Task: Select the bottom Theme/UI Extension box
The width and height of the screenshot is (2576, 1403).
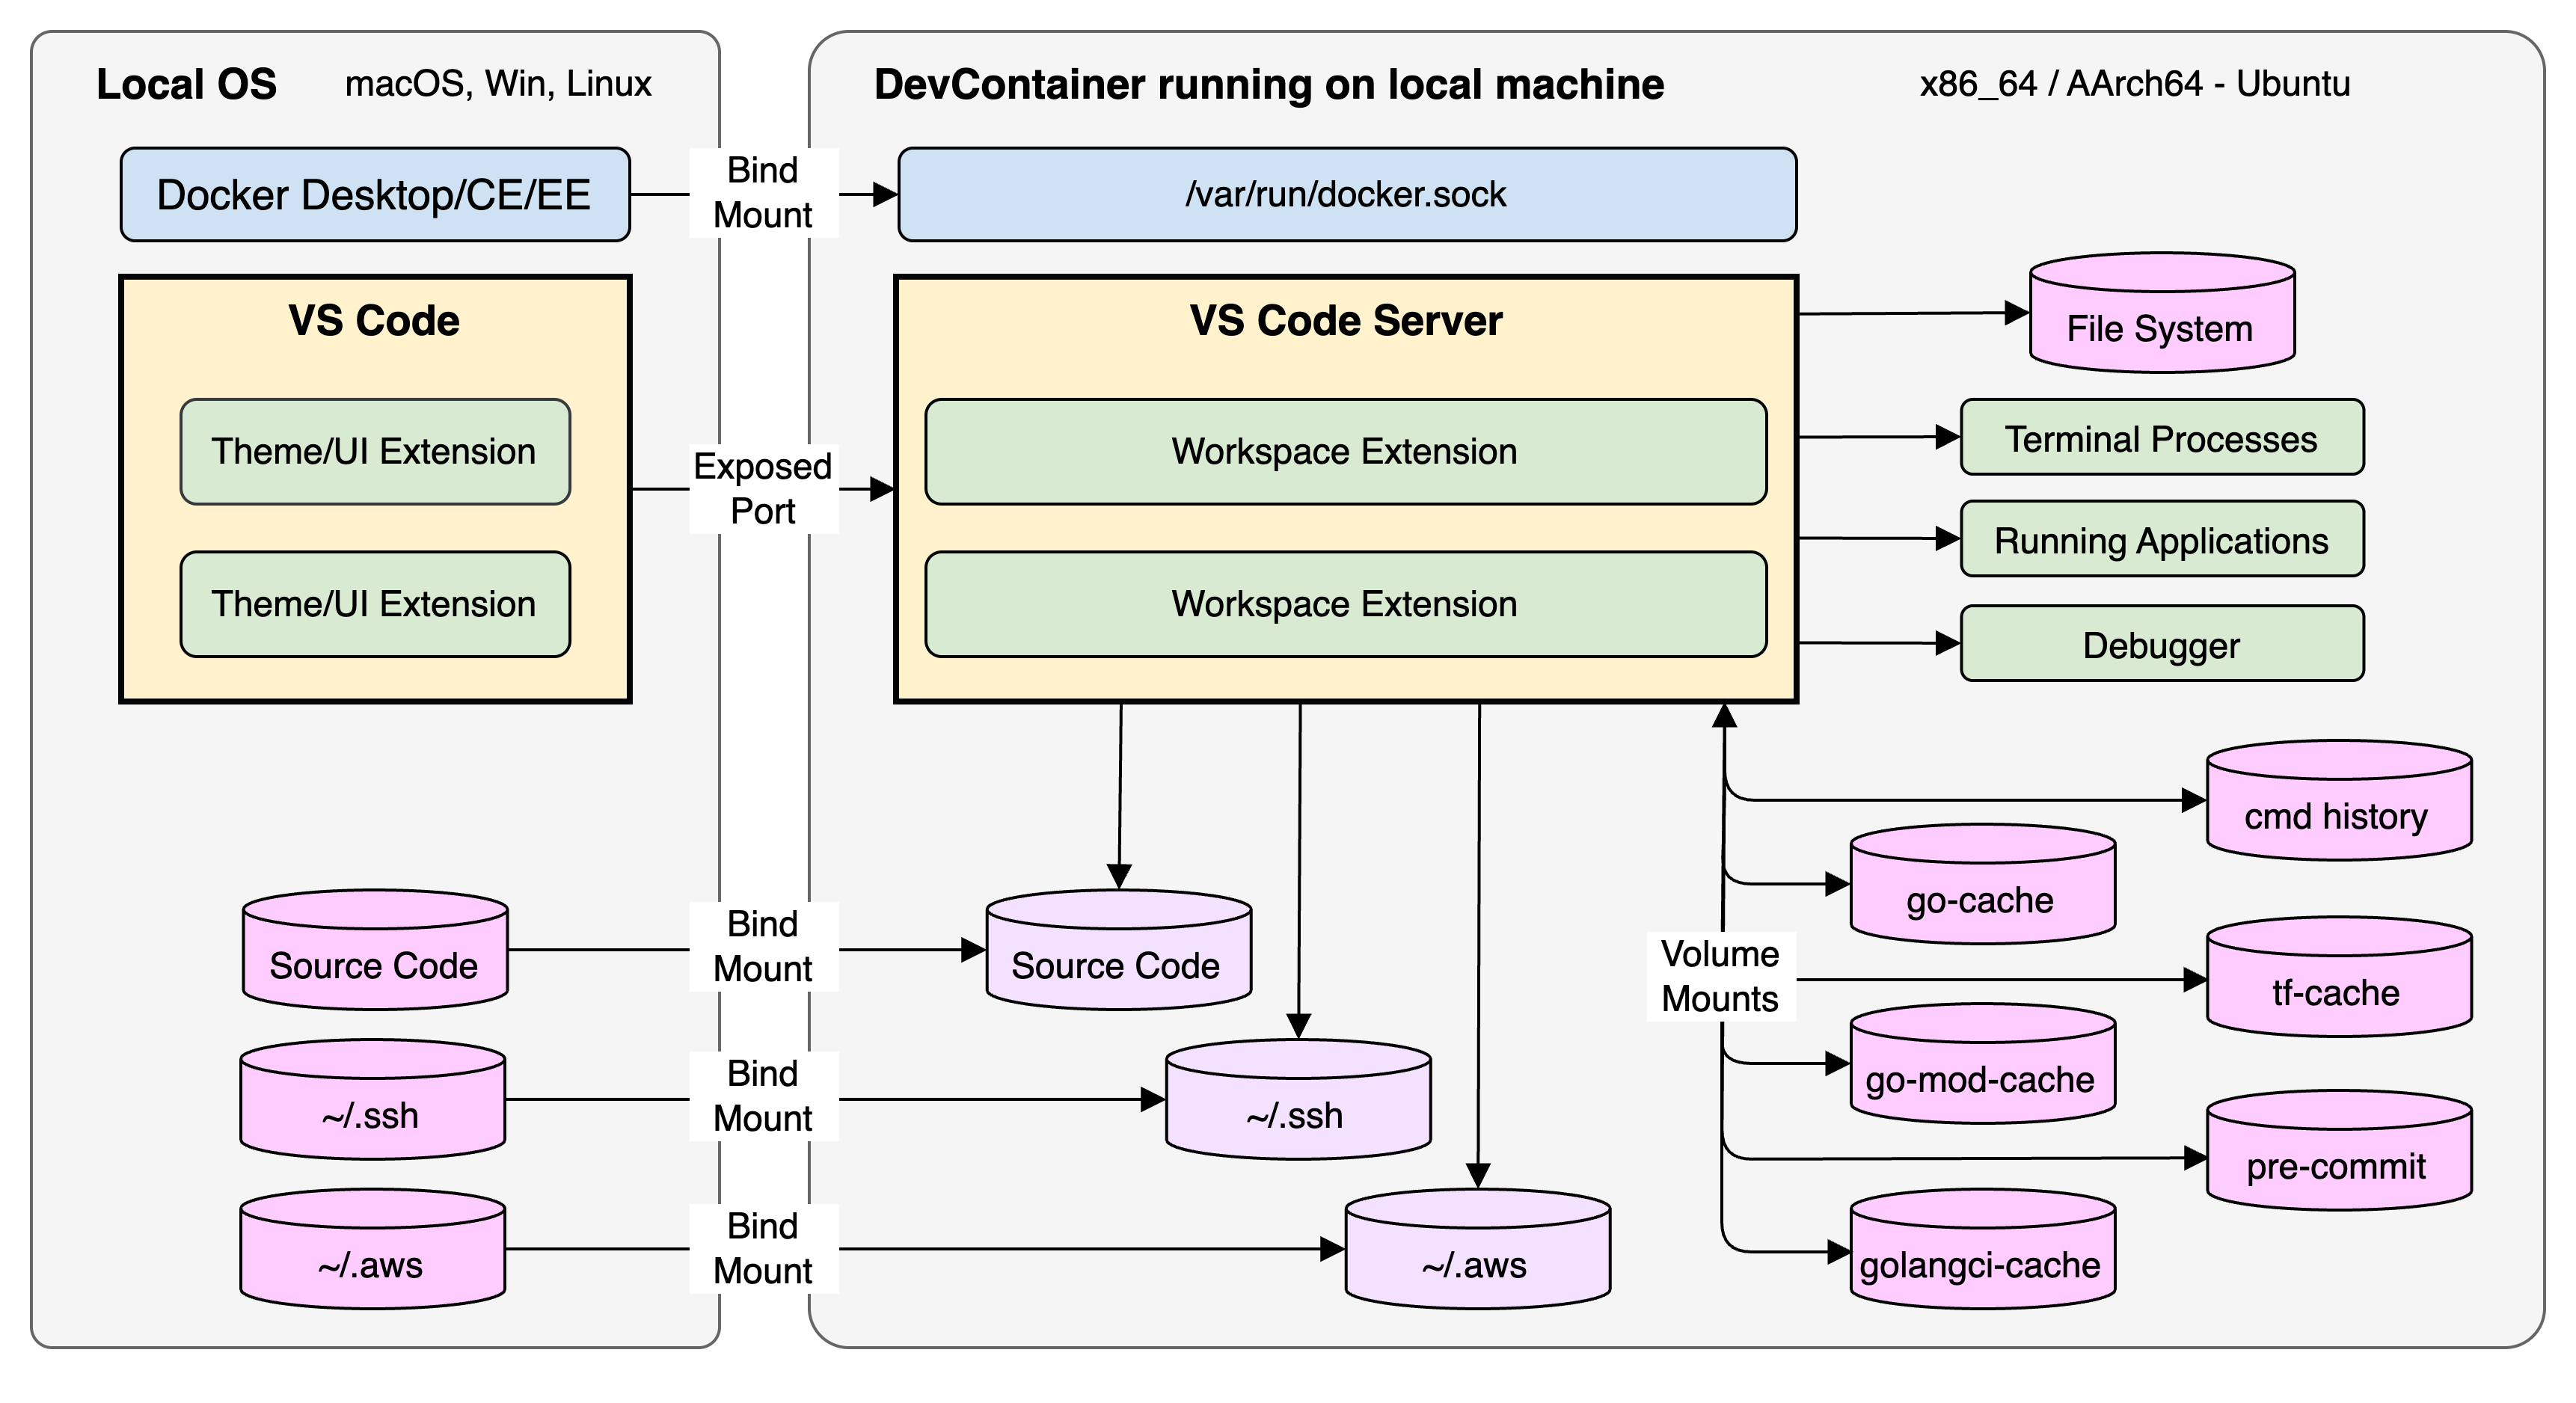Action: [x=375, y=604]
